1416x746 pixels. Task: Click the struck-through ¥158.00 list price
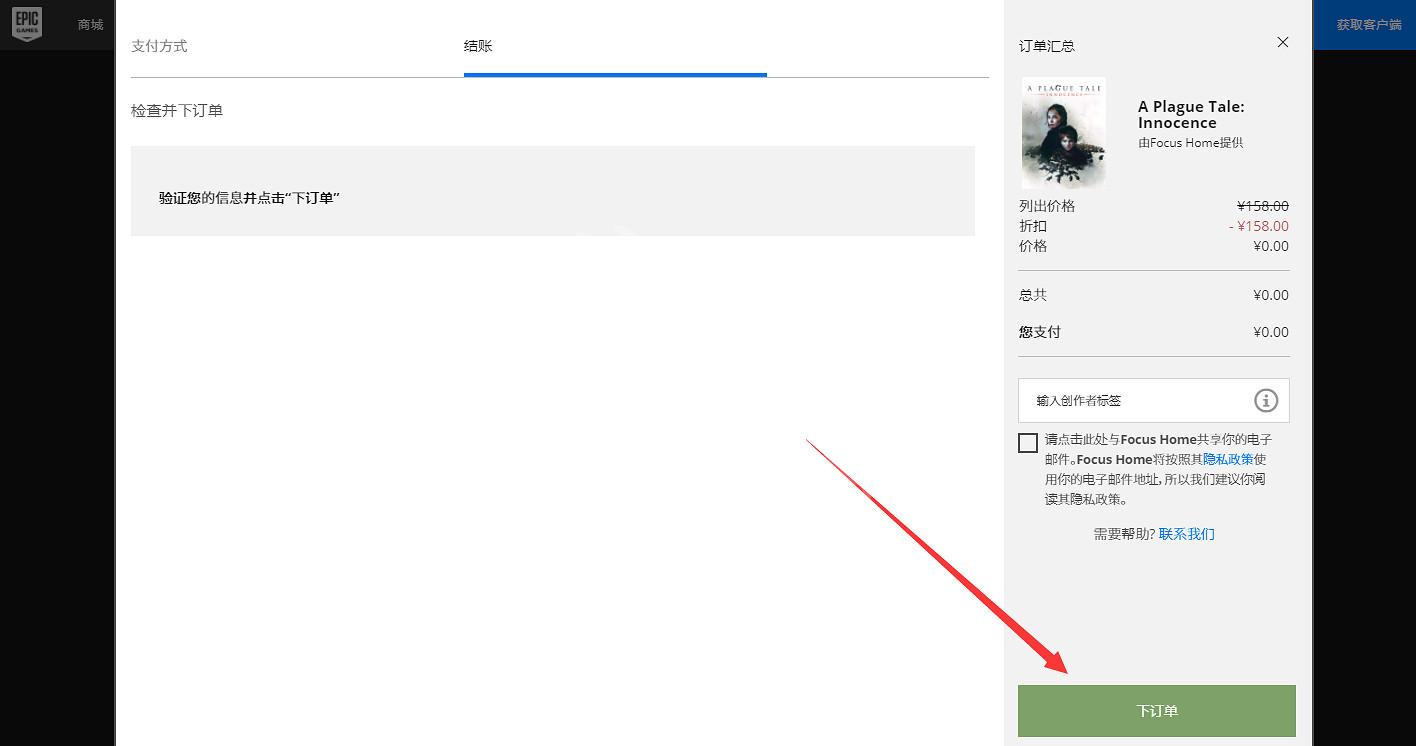pos(1262,206)
